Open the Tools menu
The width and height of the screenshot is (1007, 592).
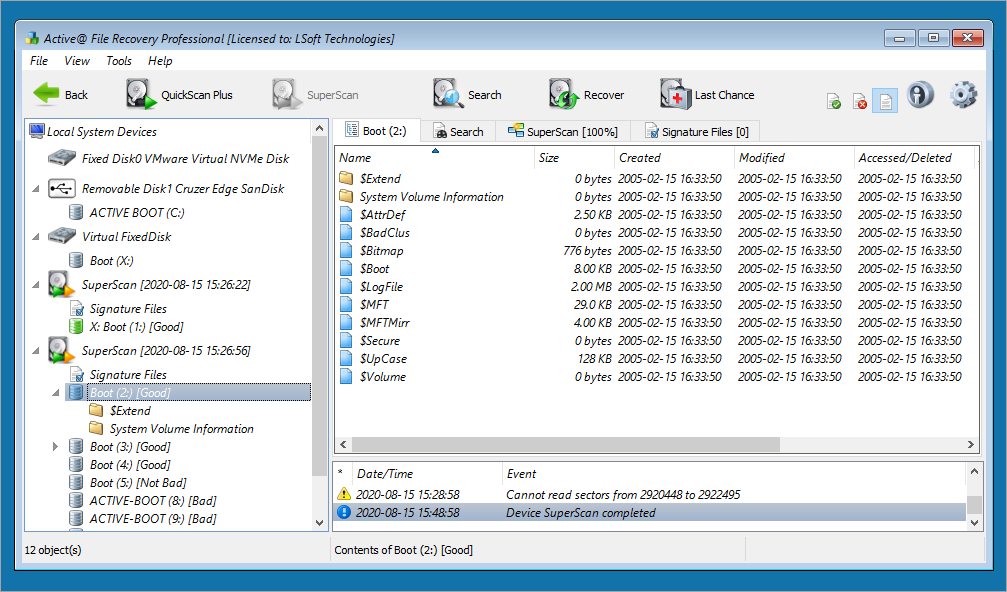coord(119,60)
